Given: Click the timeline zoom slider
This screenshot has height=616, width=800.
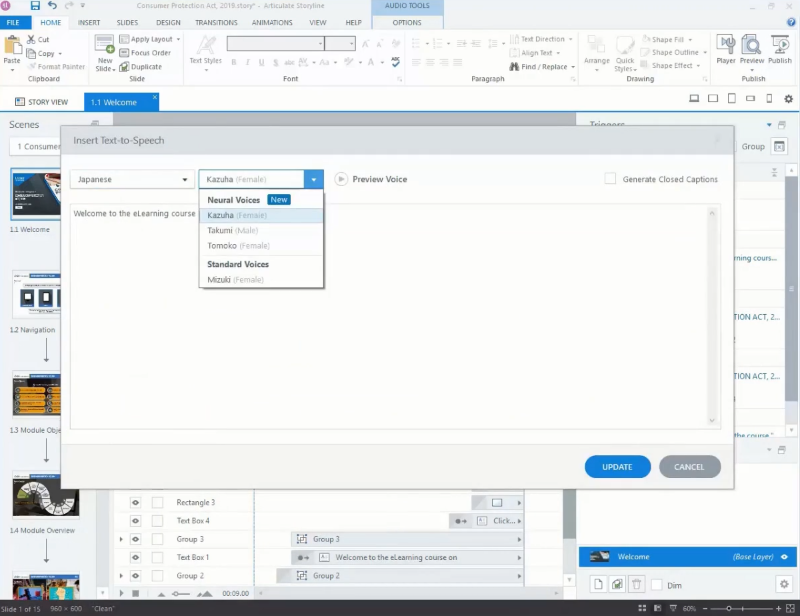Looking at the screenshot, I should 181,594.
